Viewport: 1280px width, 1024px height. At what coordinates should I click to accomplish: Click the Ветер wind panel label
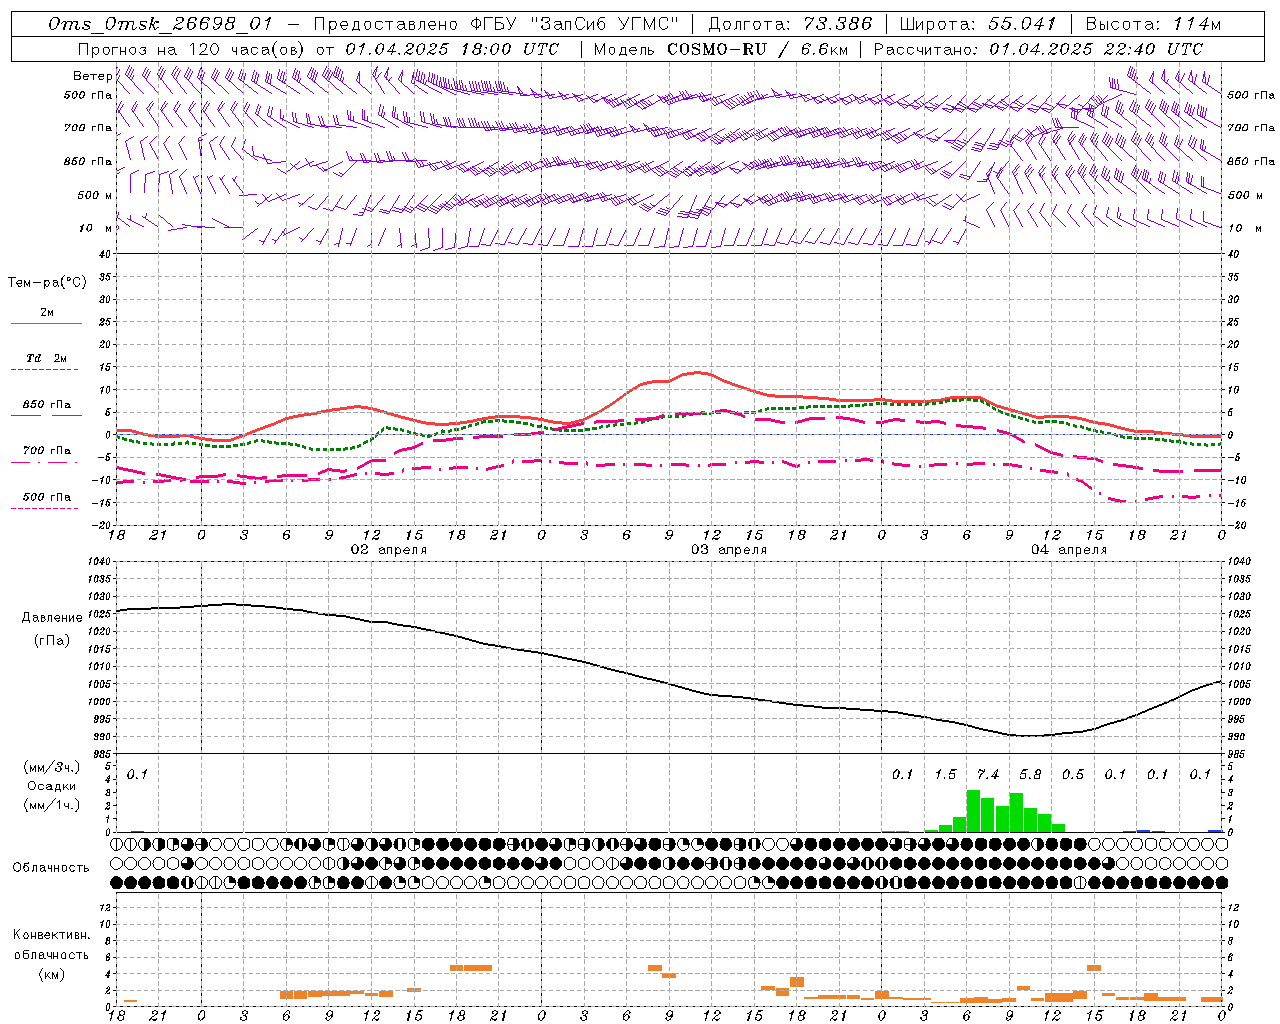pos(92,76)
